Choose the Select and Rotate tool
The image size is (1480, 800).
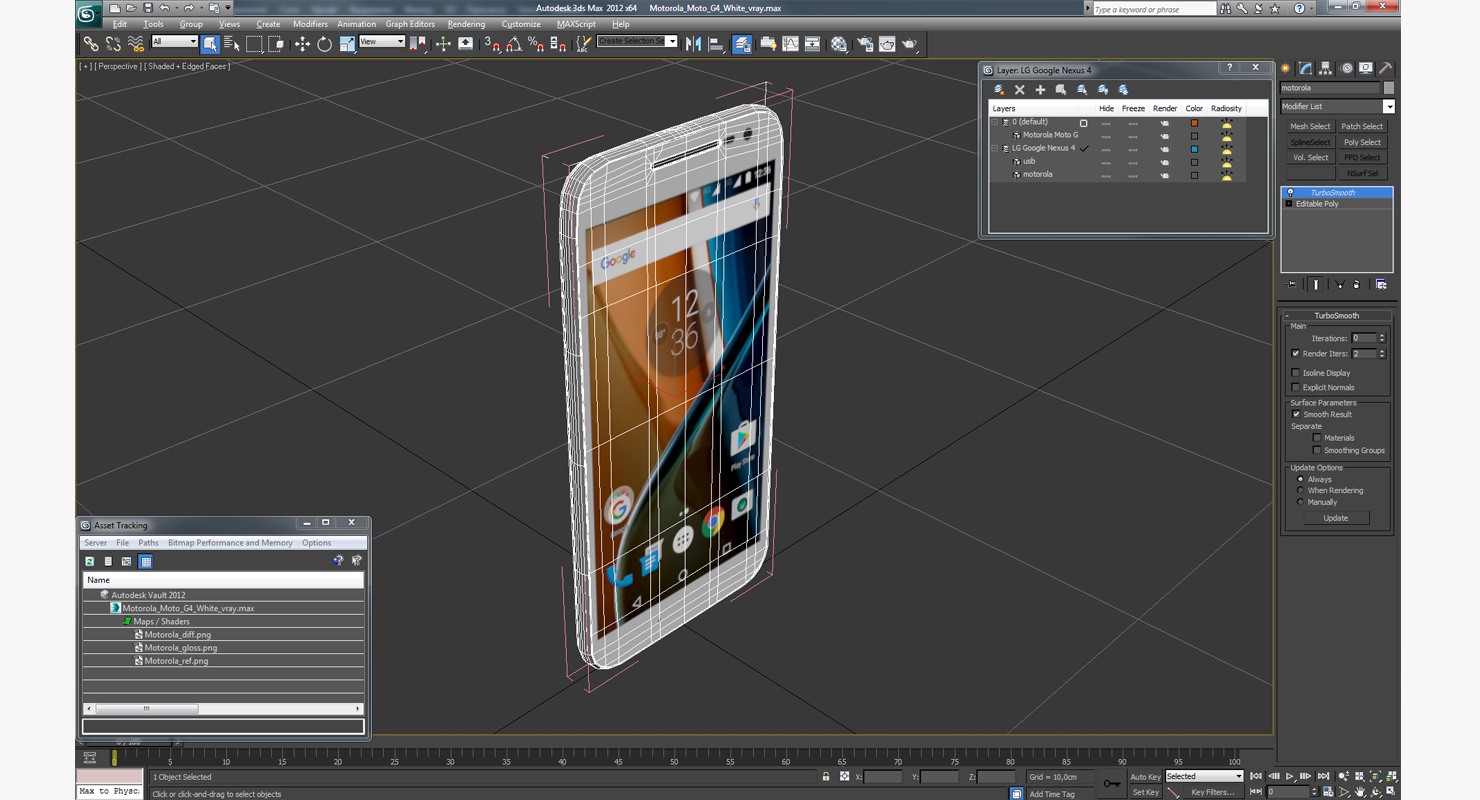point(324,44)
